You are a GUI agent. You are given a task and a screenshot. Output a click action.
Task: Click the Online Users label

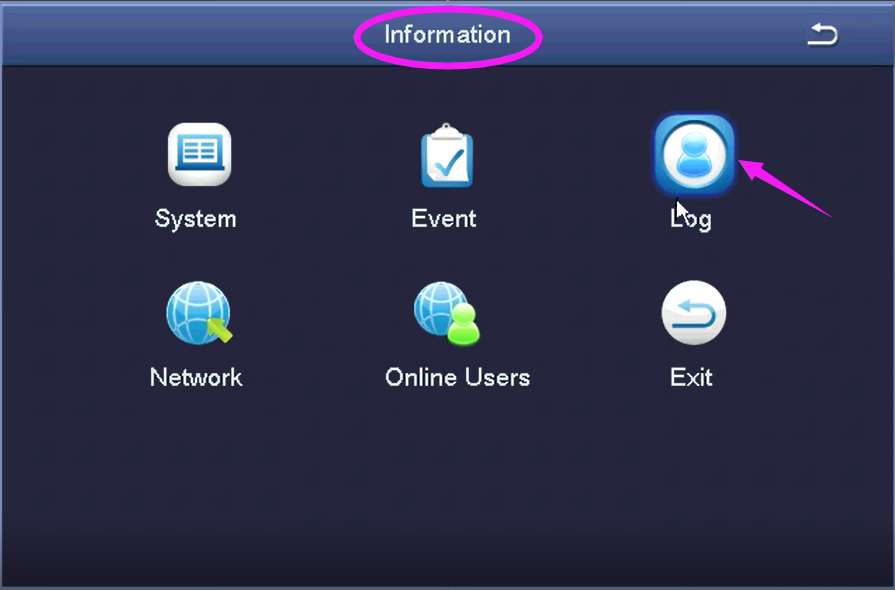pos(457,377)
